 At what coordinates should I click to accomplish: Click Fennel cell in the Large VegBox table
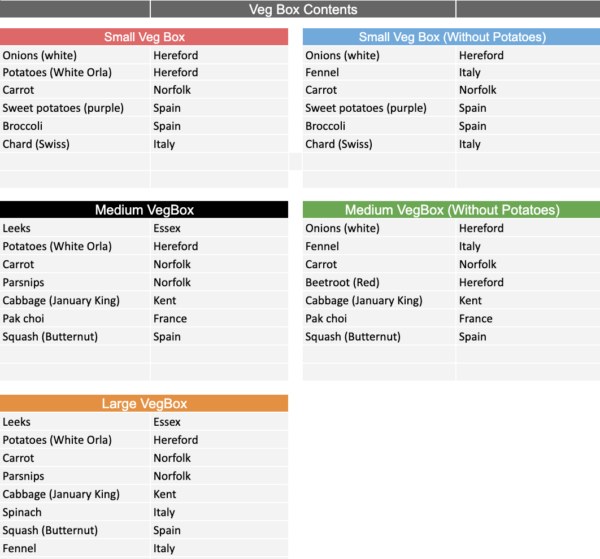coord(20,548)
